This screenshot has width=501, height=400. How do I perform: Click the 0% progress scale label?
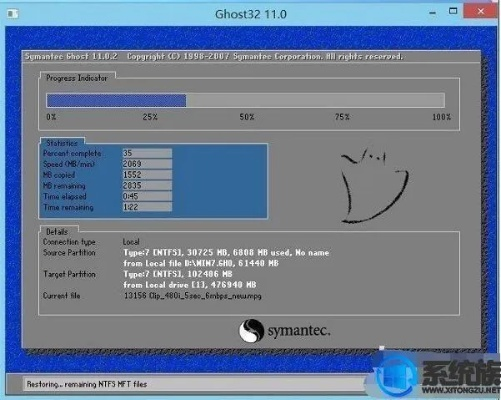click(x=51, y=117)
